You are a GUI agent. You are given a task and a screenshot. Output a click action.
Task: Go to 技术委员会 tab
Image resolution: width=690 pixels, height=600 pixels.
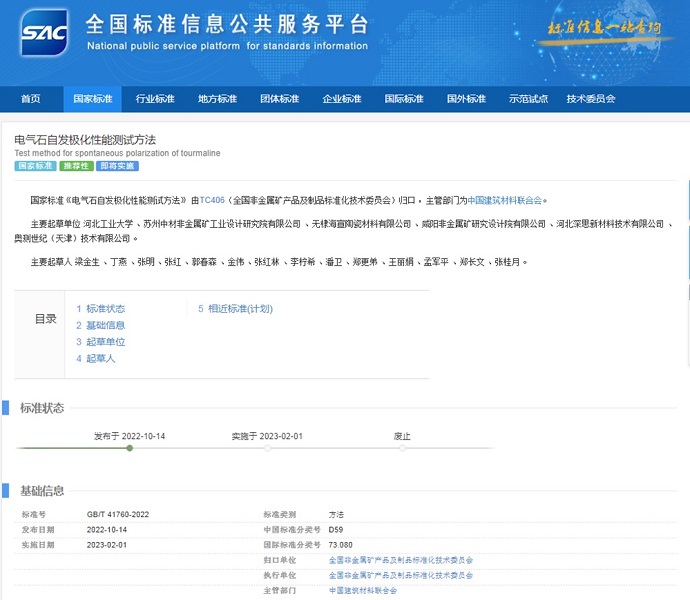click(591, 99)
